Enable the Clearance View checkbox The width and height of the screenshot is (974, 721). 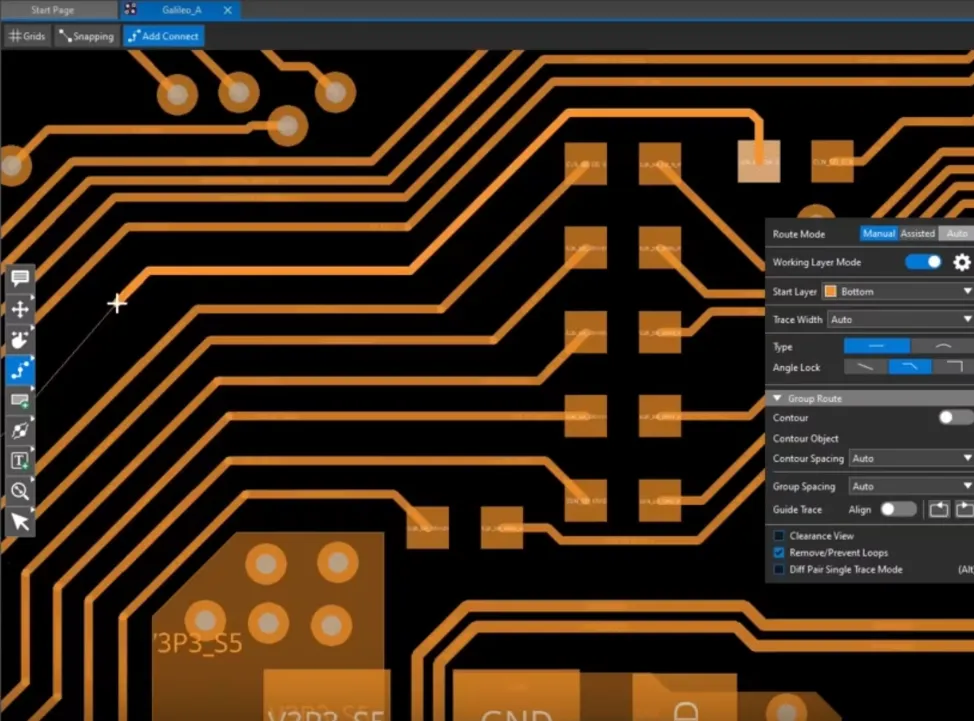click(x=778, y=535)
